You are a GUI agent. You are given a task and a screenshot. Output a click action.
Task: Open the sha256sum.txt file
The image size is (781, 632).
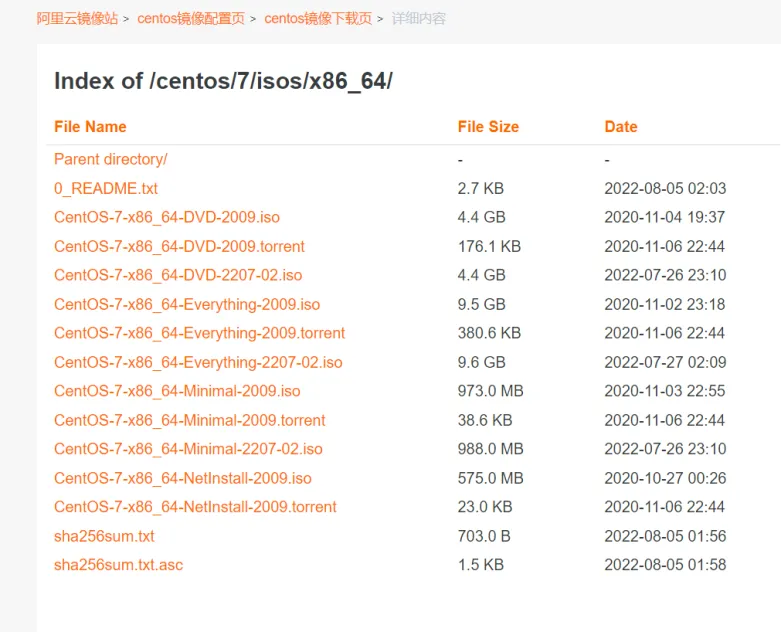104,536
